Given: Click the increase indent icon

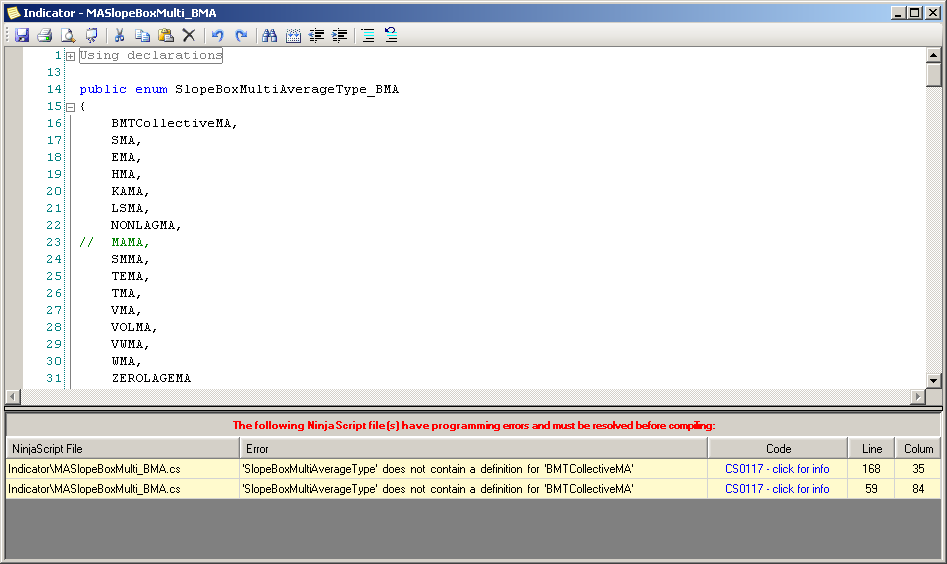Looking at the screenshot, I should pyautogui.click(x=340, y=36).
